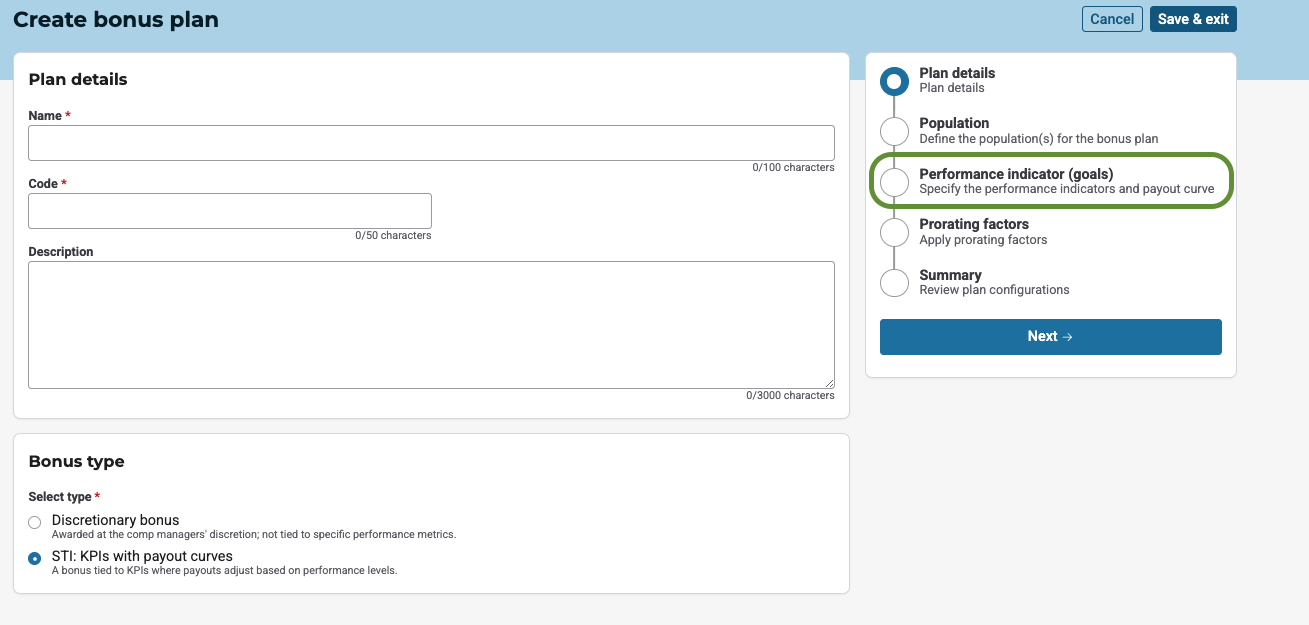Open the Population step title

tap(954, 123)
